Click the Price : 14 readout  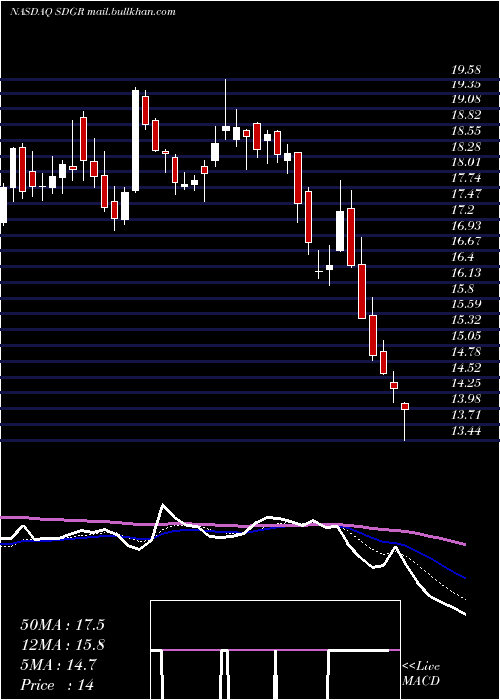pos(58,685)
